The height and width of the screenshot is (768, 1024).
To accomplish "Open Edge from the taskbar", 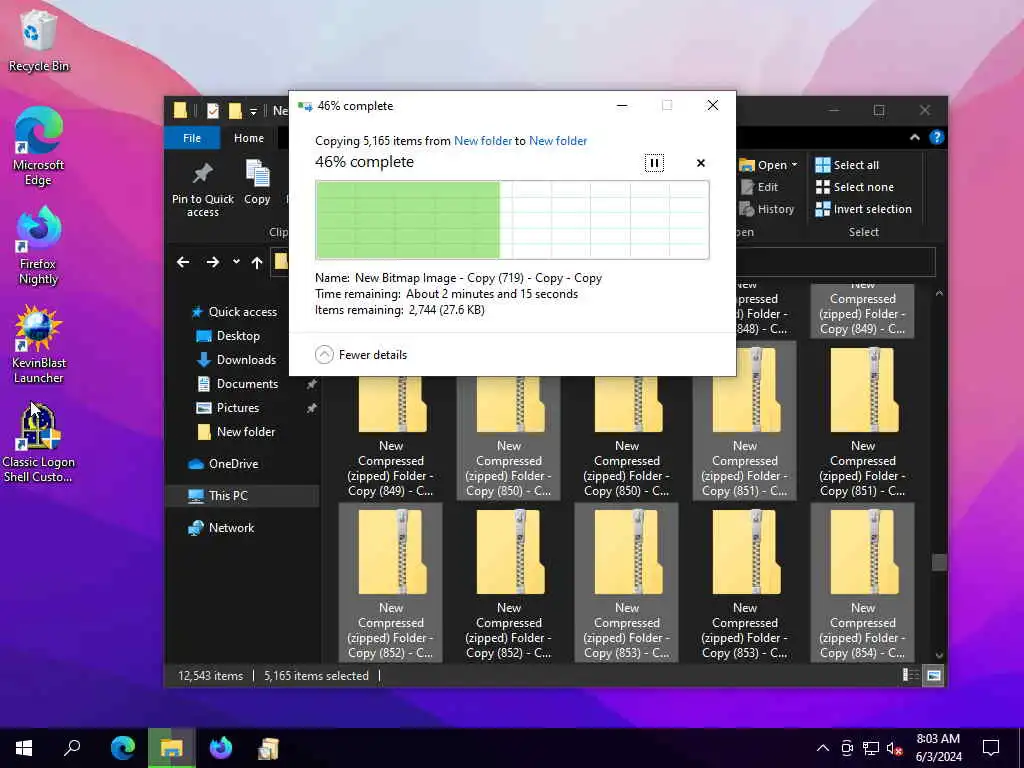I will (x=123, y=748).
